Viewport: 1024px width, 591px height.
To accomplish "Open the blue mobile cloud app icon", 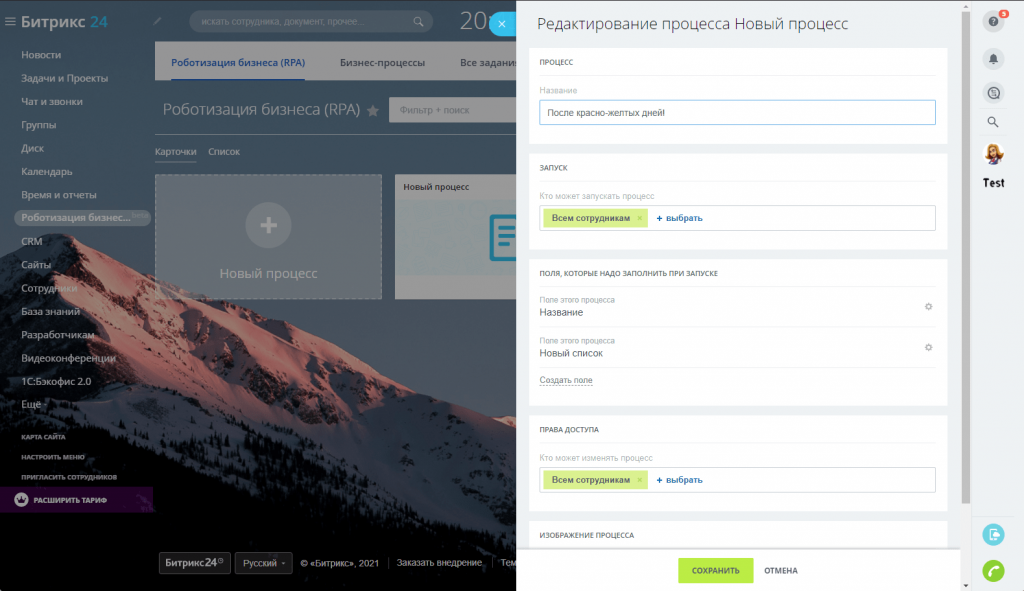I will click(993, 535).
